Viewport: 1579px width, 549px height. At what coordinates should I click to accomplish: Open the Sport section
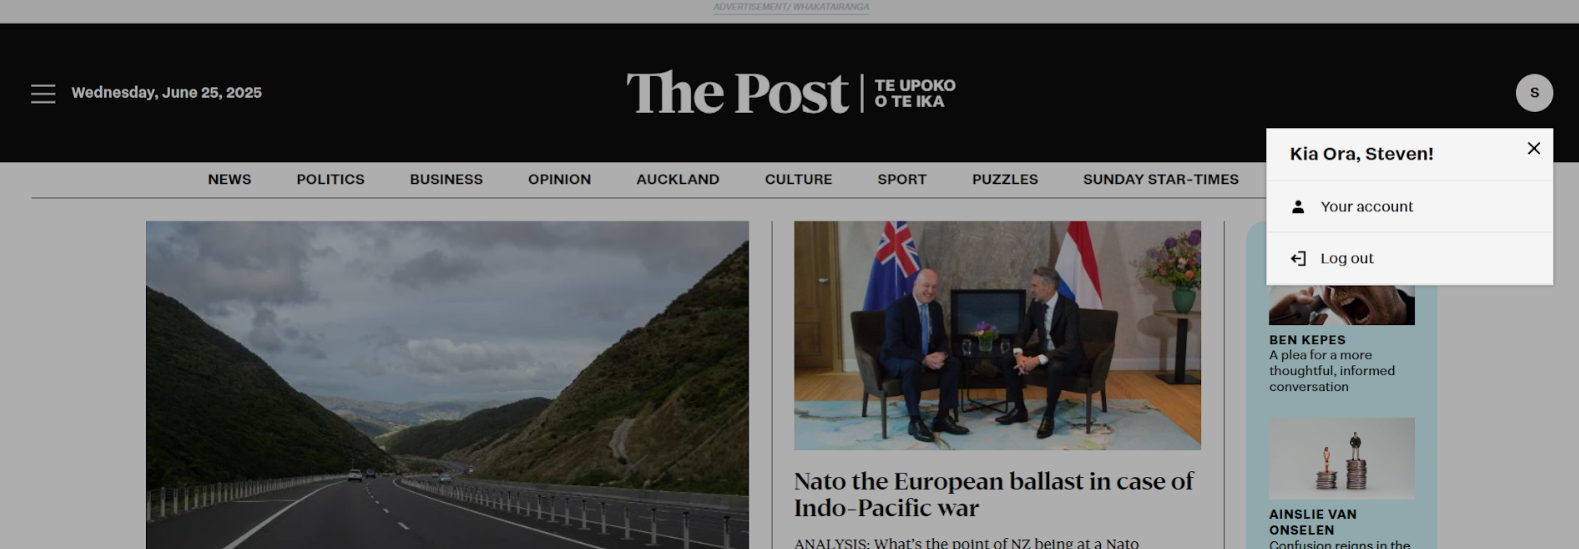tap(902, 180)
